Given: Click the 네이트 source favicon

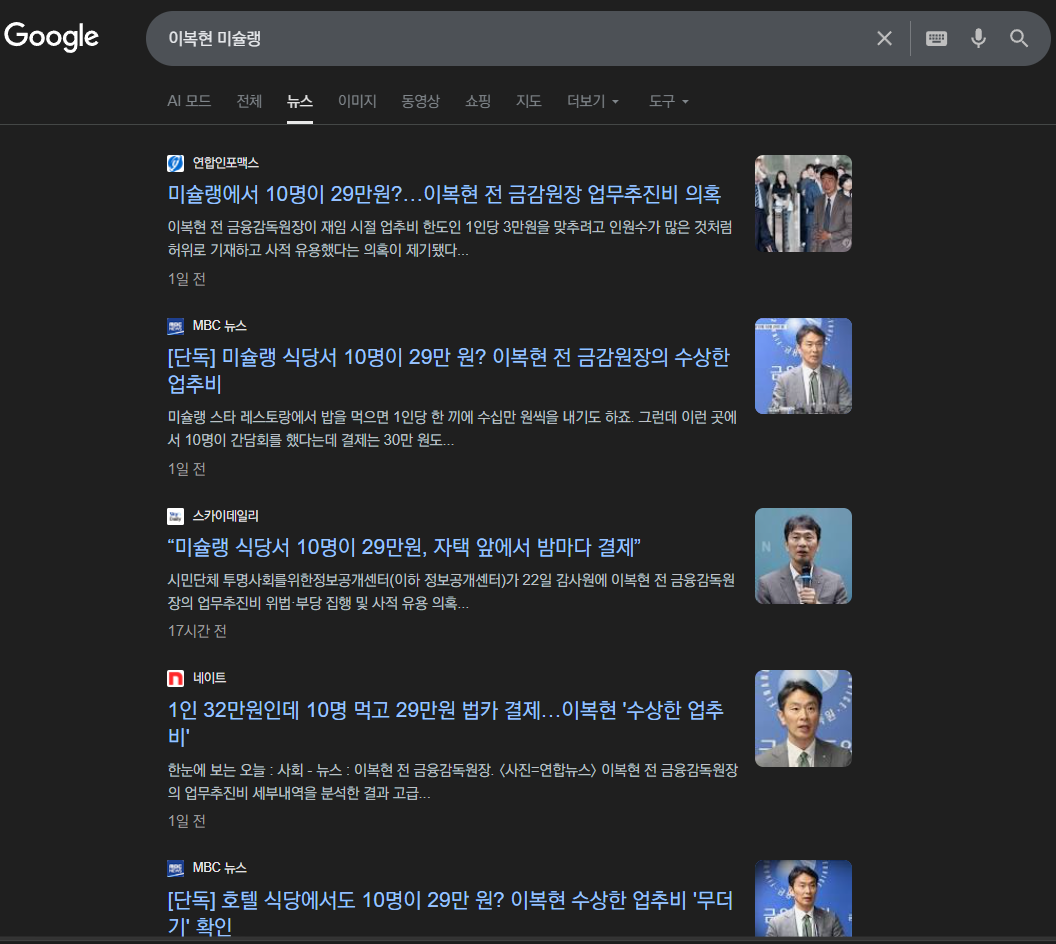Looking at the screenshot, I should click(x=175, y=678).
